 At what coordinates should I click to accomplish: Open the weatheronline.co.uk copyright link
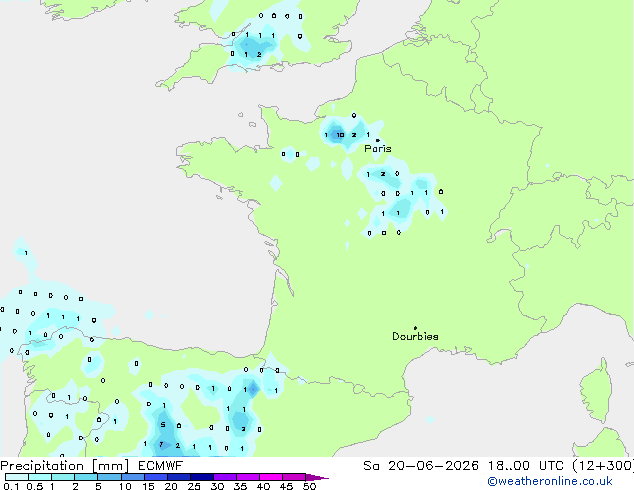[x=549, y=481]
